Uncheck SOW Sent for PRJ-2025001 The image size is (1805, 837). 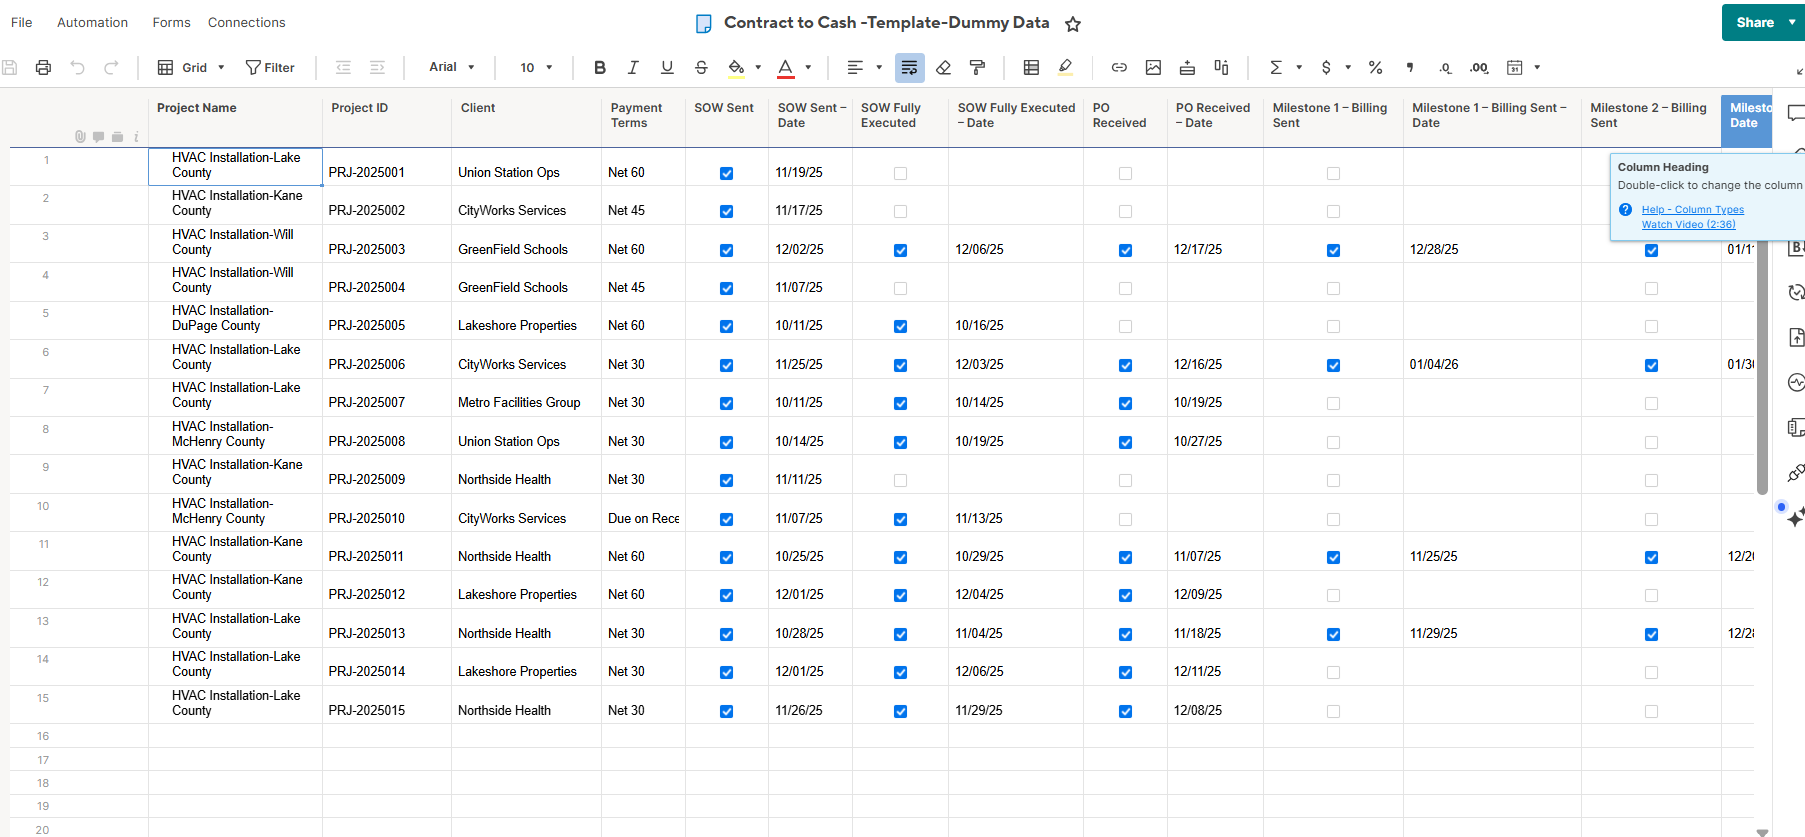tap(726, 173)
